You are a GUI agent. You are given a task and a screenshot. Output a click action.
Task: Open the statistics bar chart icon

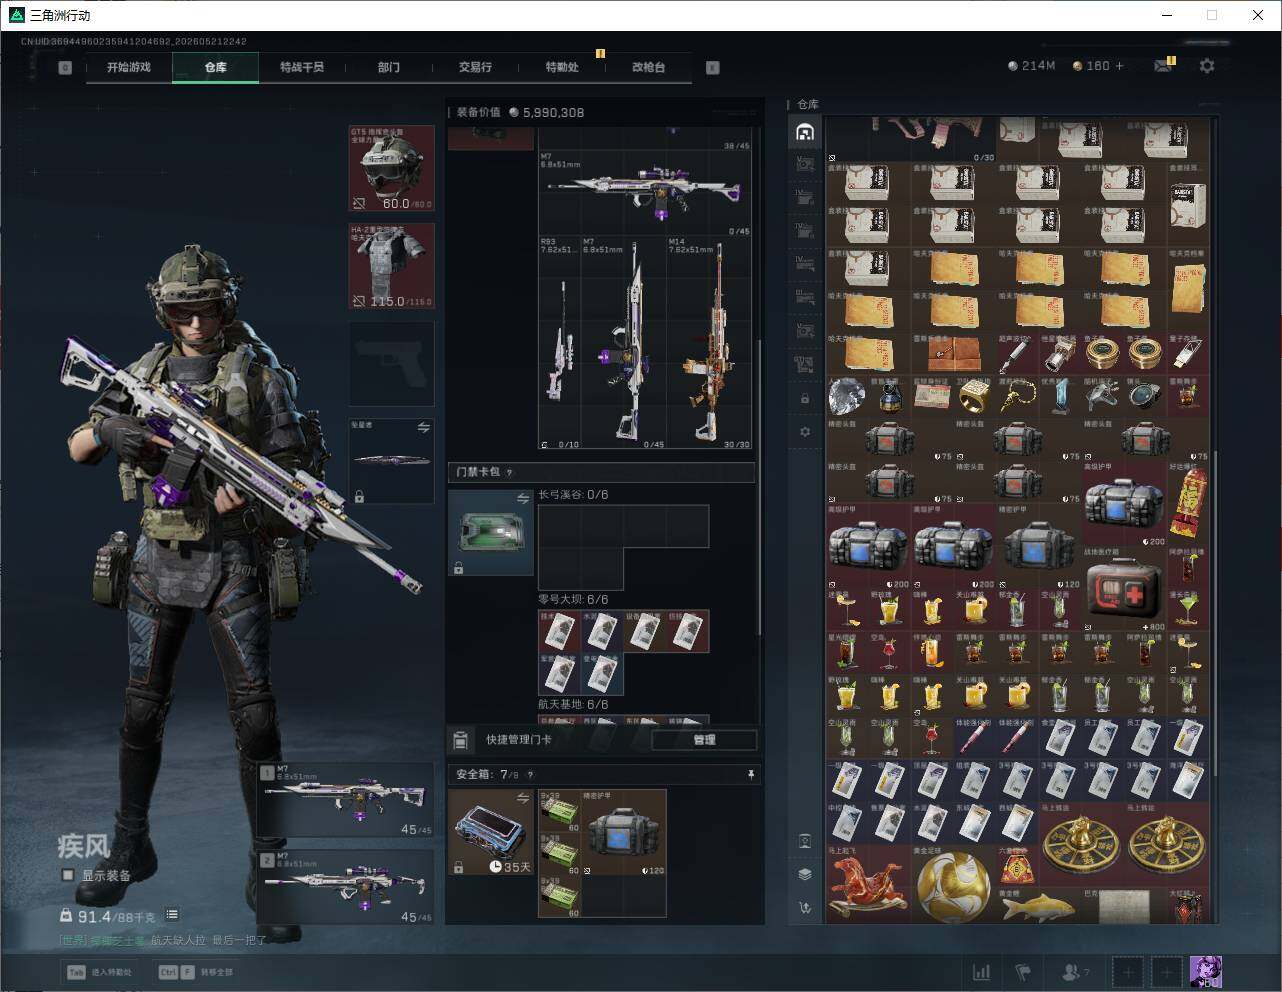982,971
